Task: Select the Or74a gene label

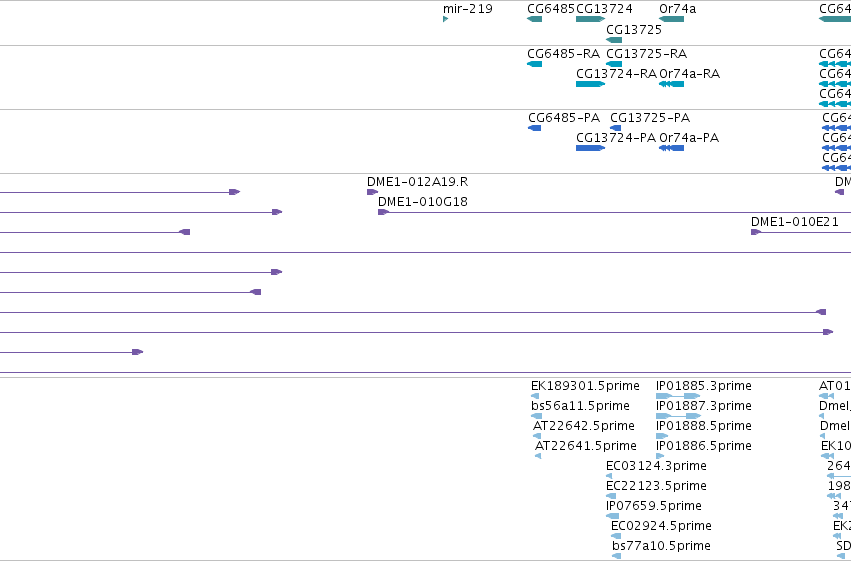Action: (x=677, y=9)
